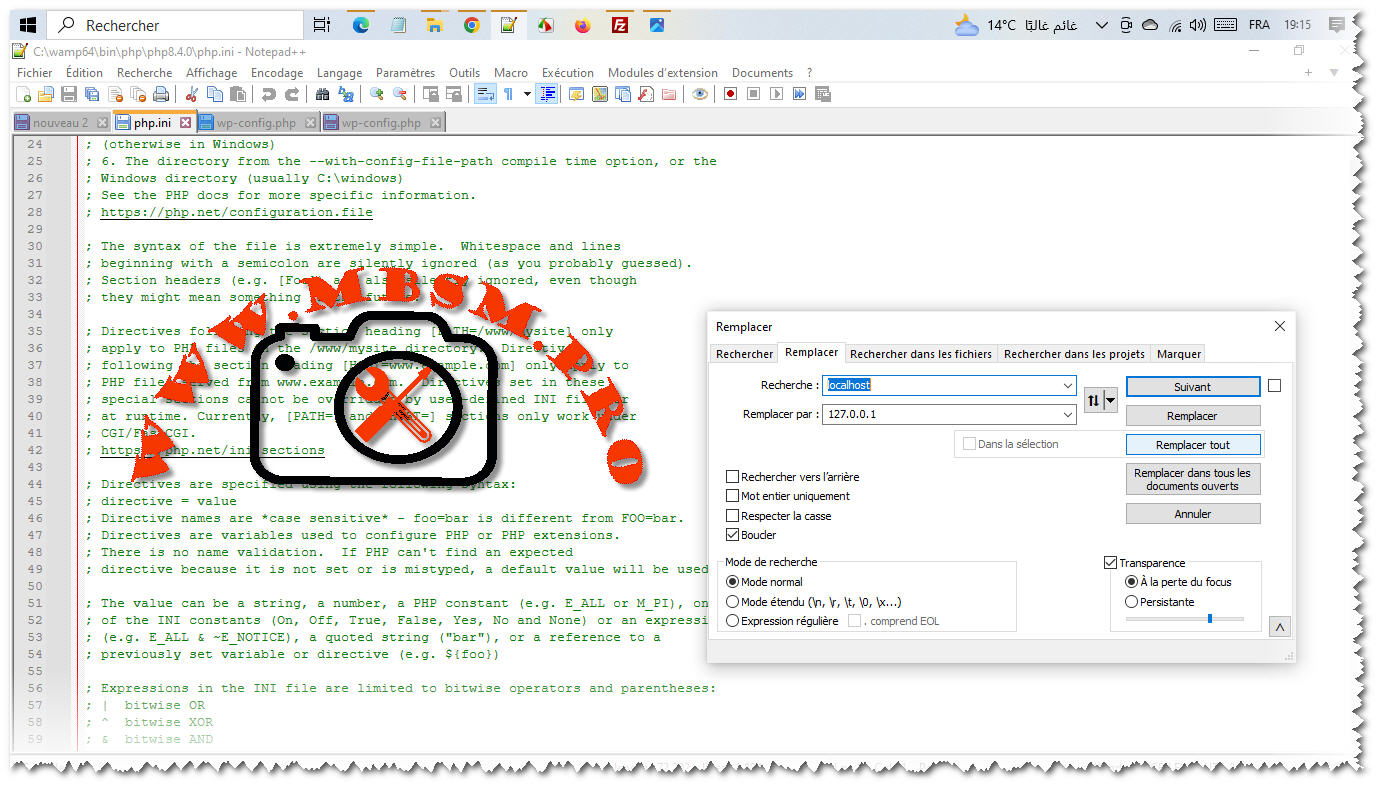This screenshot has width=1381, height=789.
Task: Select Mode étendu radio button
Action: click(732, 602)
